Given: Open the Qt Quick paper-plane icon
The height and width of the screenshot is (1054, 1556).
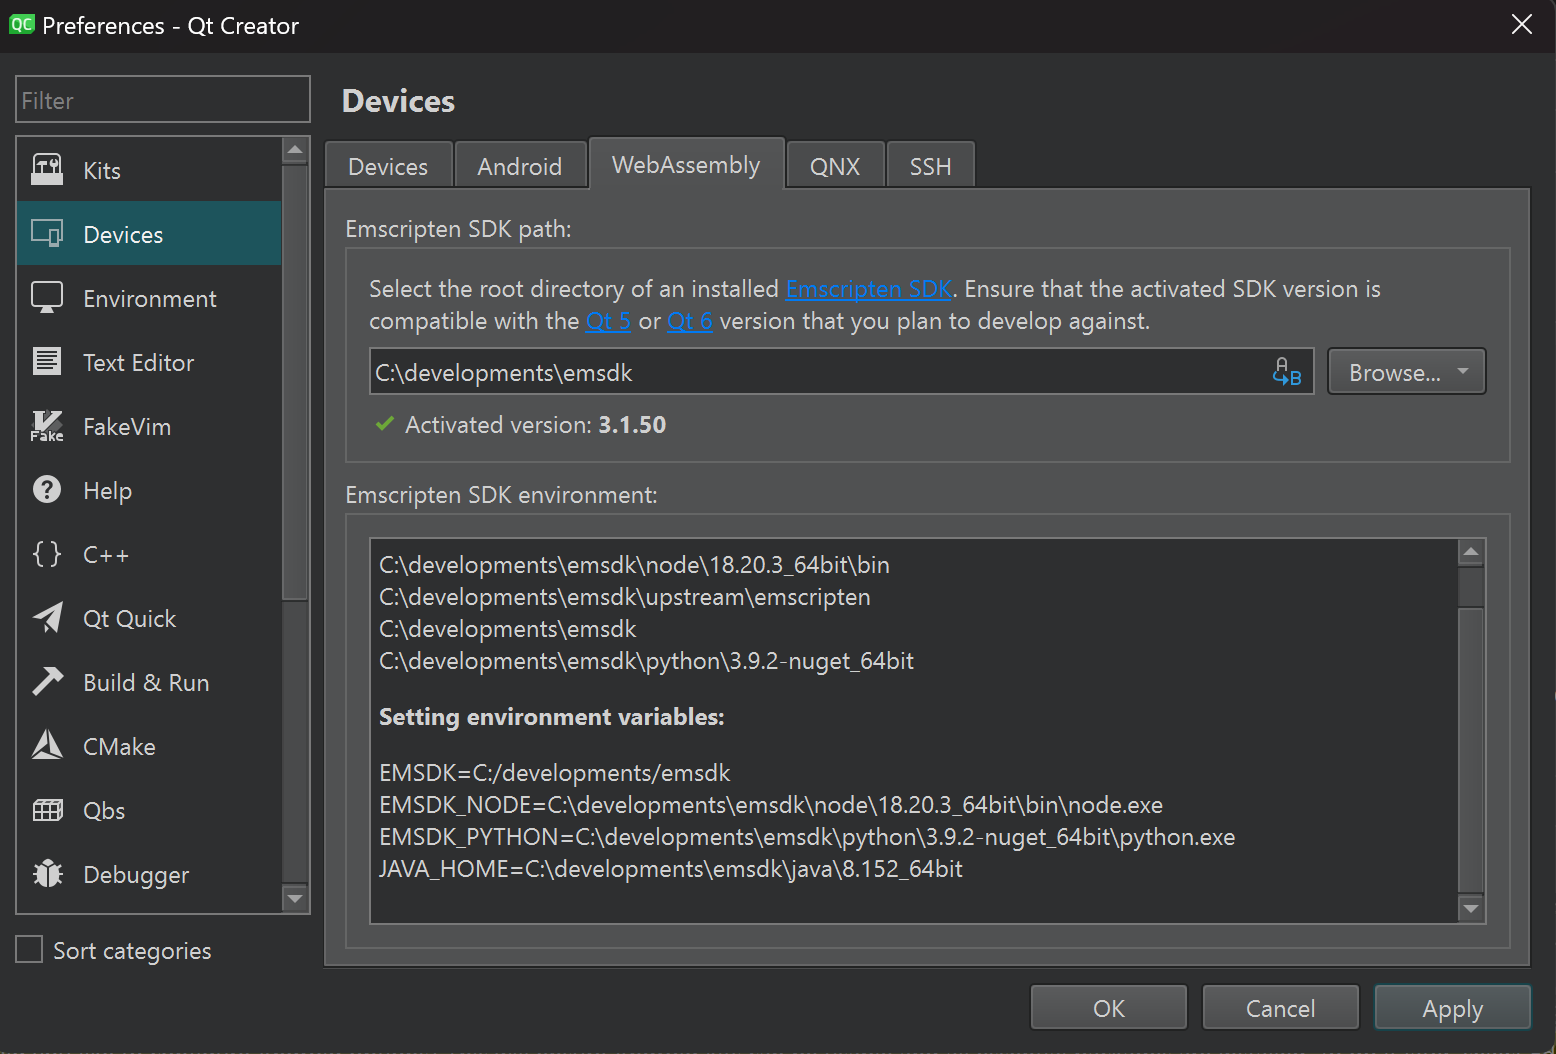Looking at the screenshot, I should [x=47, y=618].
